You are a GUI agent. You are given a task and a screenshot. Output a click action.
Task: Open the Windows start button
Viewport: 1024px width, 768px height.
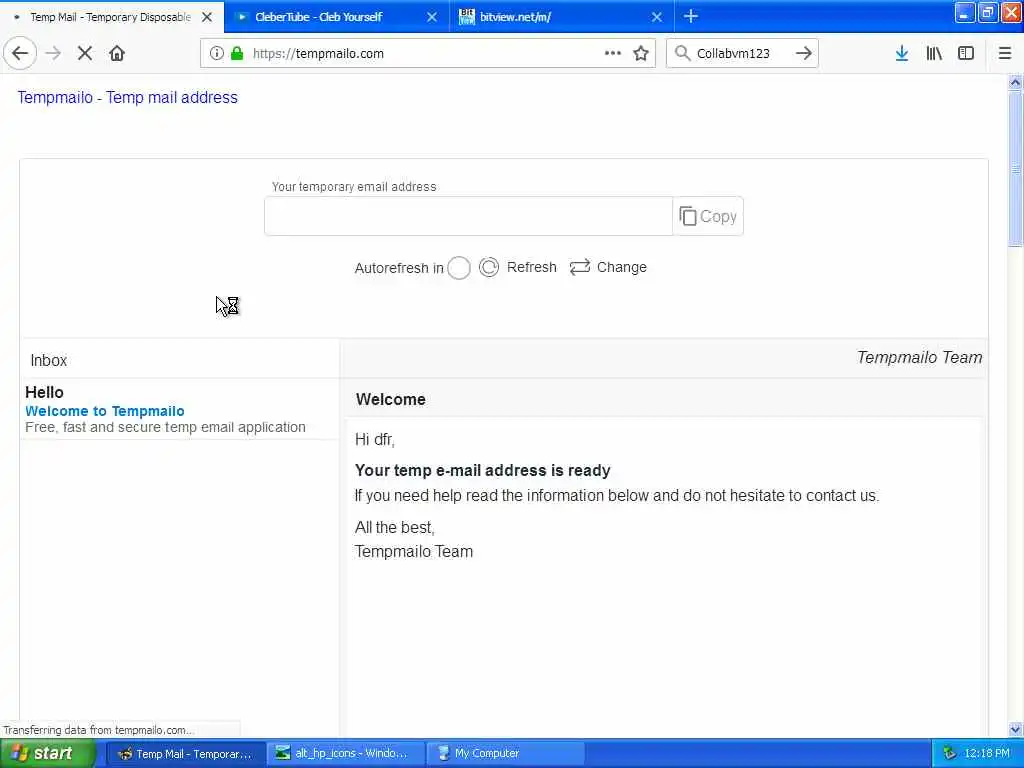click(47, 754)
